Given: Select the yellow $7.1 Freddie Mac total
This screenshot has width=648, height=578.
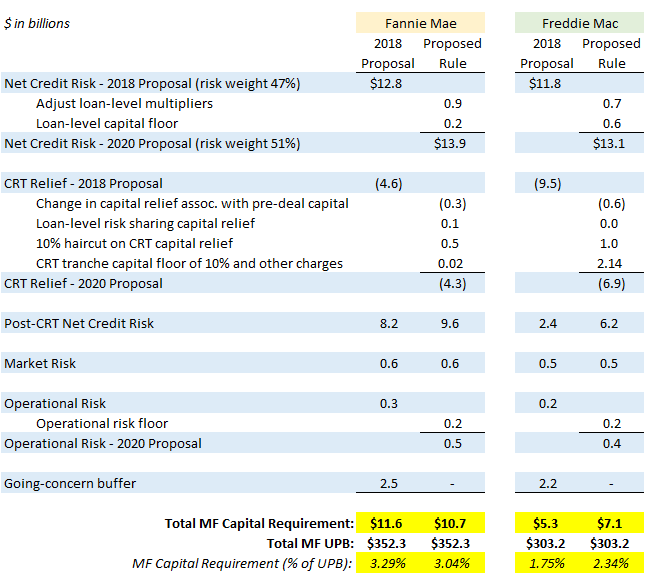Looking at the screenshot, I should tap(610, 523).
